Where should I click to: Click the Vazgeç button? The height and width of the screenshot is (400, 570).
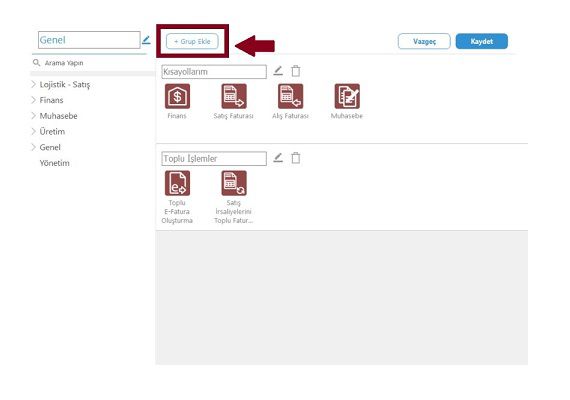[424, 41]
